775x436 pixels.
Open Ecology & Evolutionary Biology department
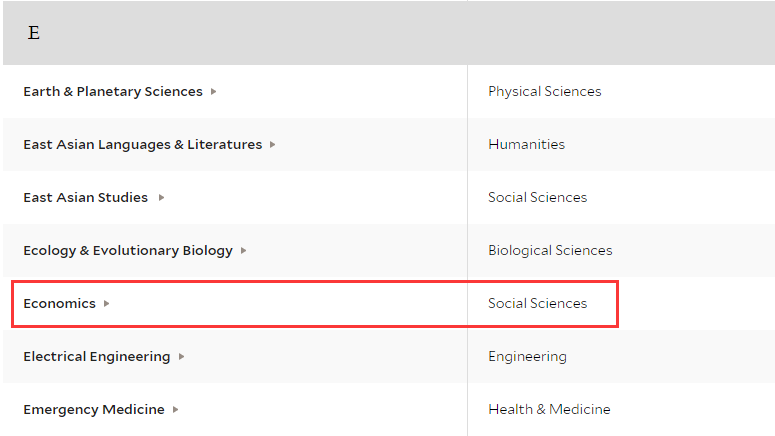(x=128, y=251)
